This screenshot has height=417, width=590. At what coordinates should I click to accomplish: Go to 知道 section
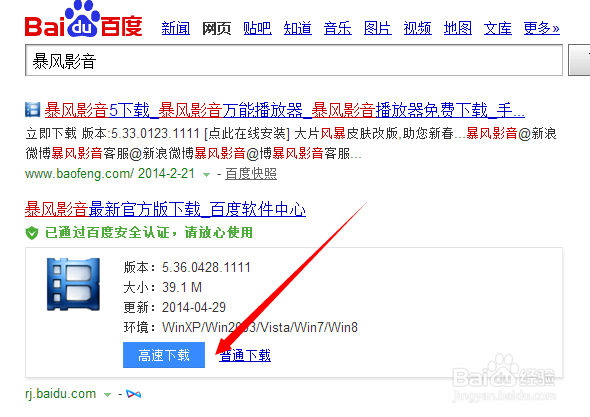(298, 28)
